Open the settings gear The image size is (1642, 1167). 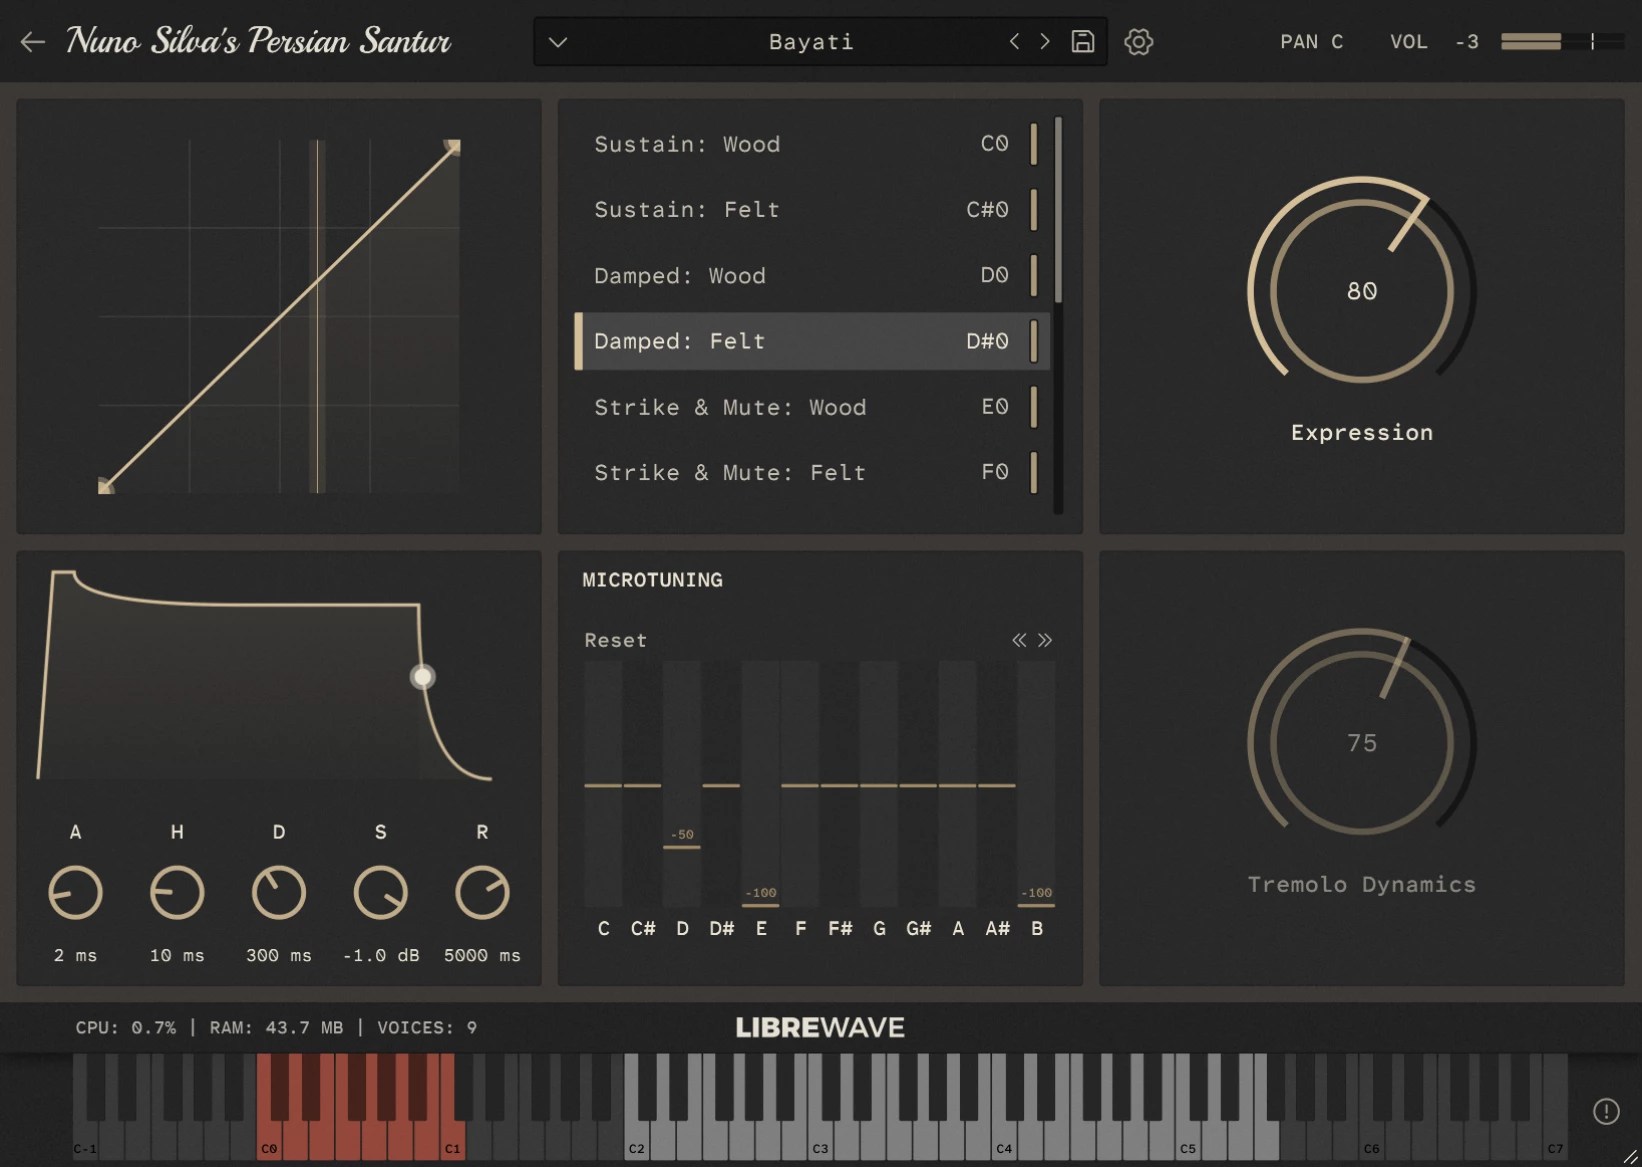click(x=1139, y=42)
